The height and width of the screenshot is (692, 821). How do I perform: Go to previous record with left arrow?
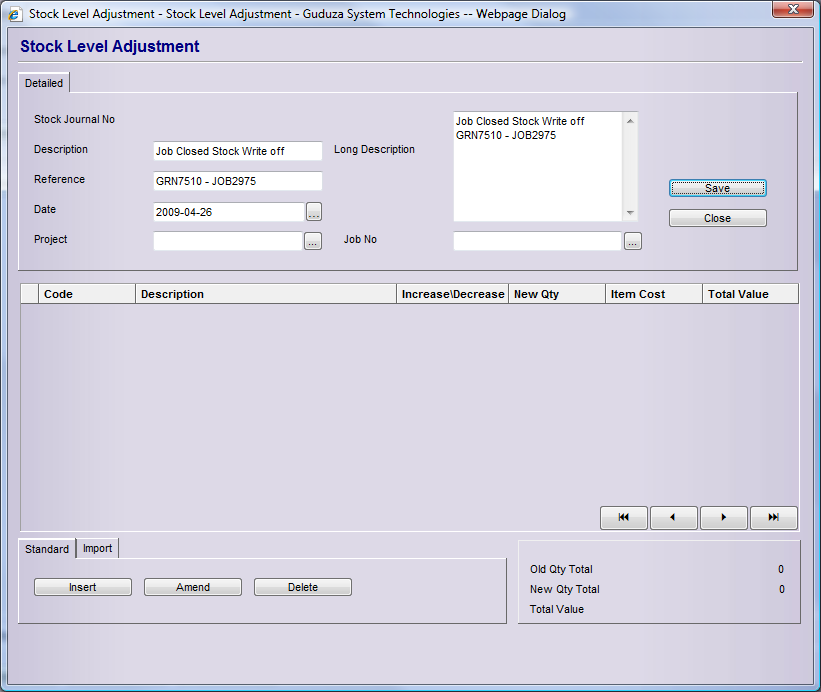tap(674, 518)
